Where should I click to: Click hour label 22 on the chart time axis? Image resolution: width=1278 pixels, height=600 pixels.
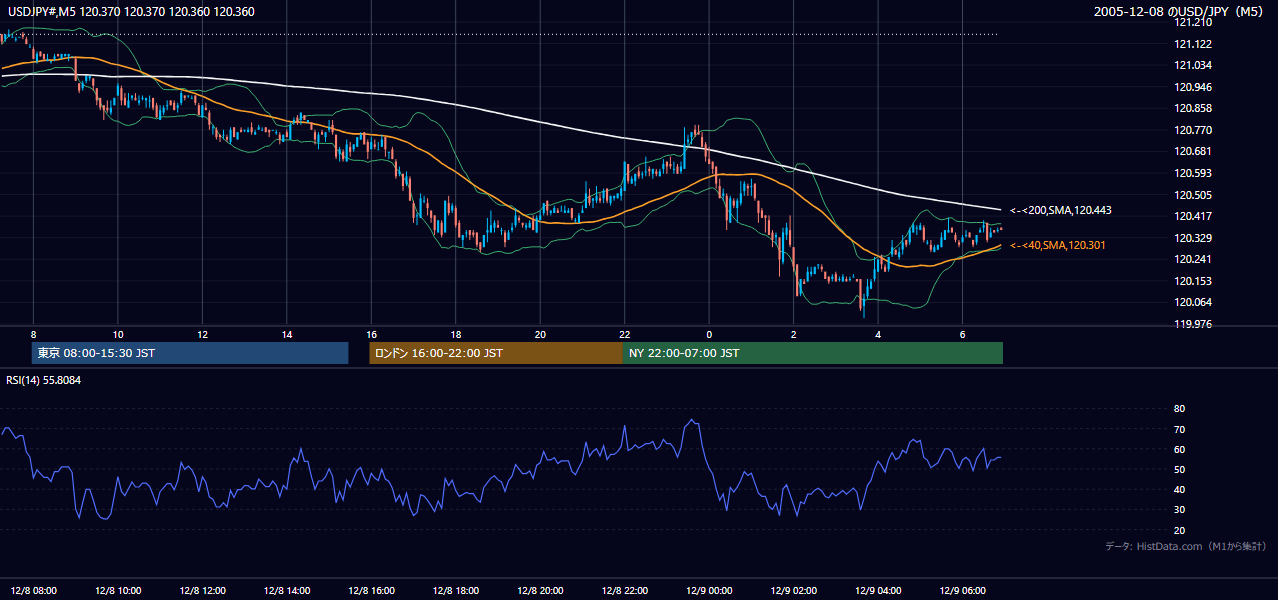pyautogui.click(x=624, y=334)
